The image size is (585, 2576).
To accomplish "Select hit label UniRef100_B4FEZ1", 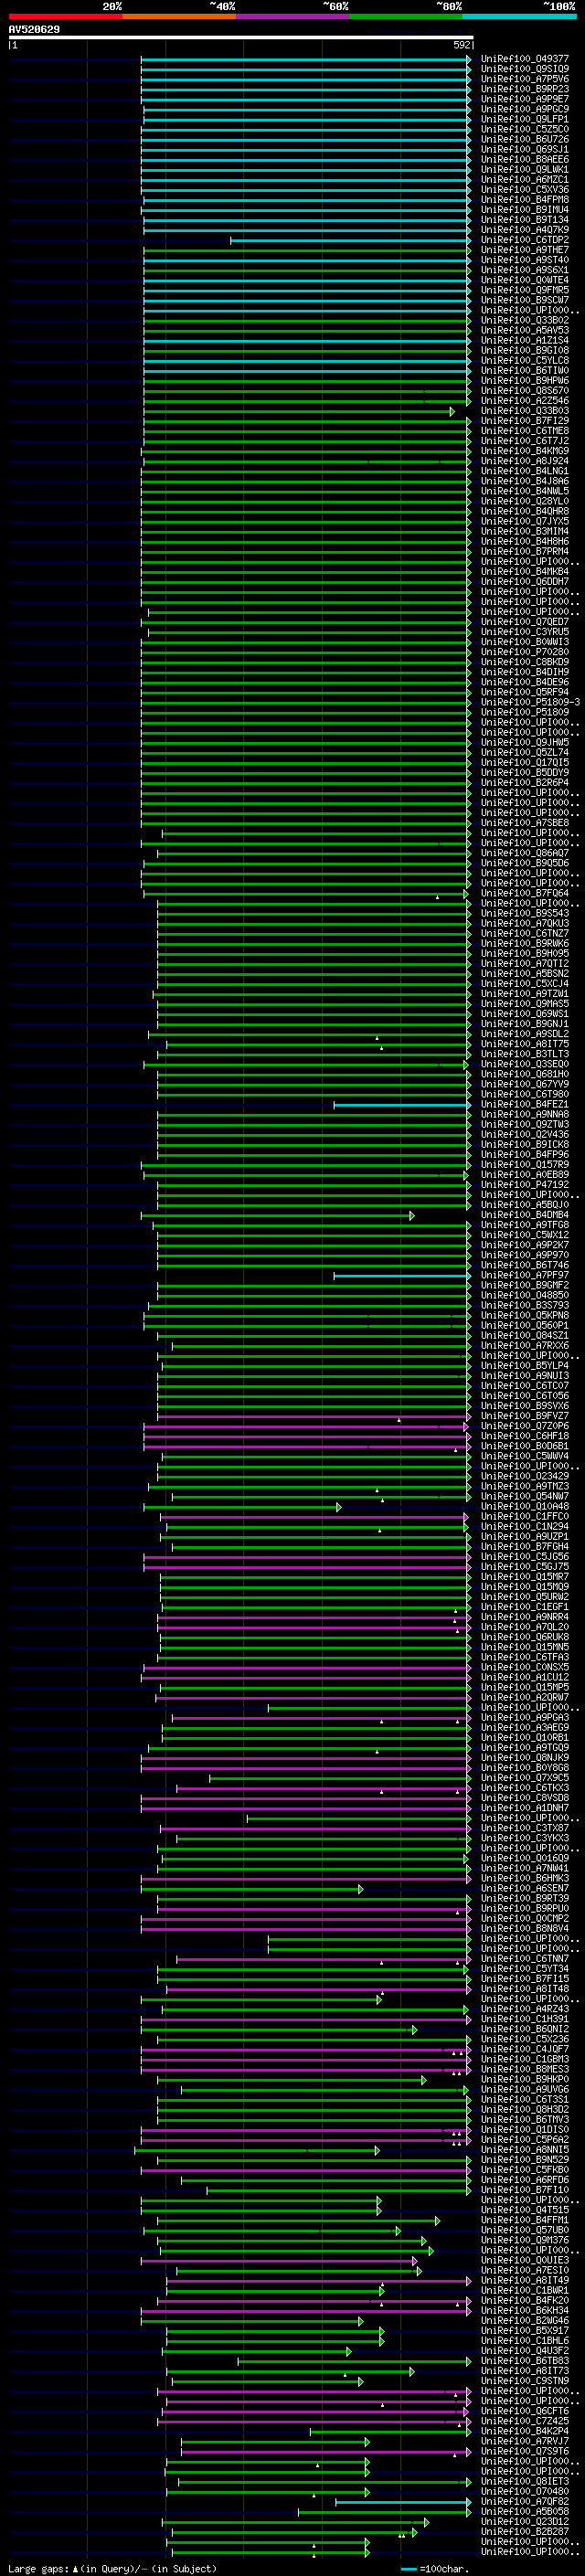I will pyautogui.click(x=525, y=1104).
